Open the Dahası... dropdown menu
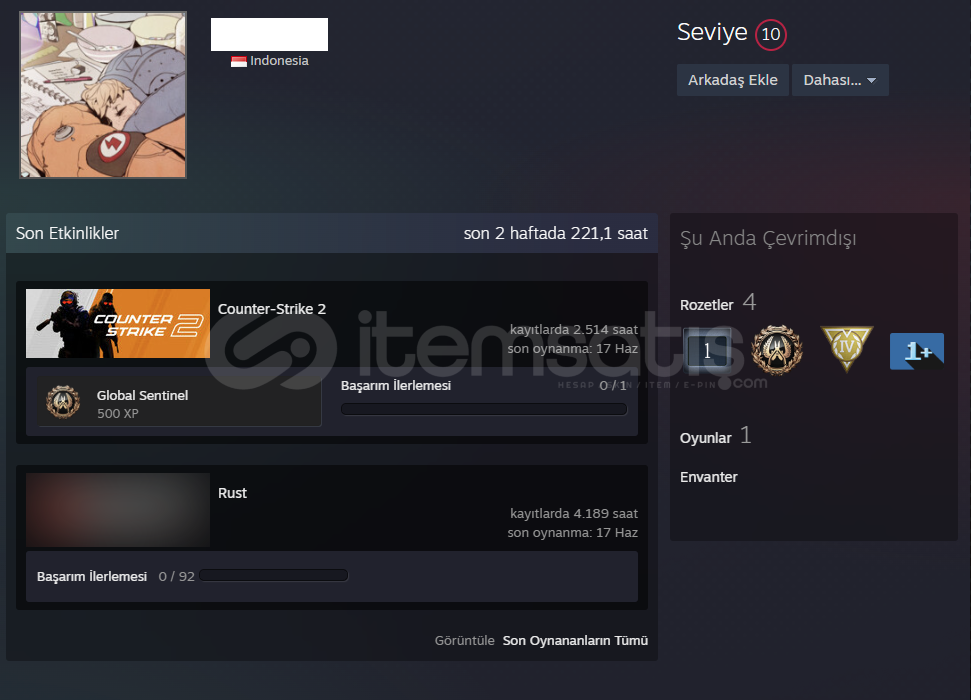 click(x=840, y=80)
